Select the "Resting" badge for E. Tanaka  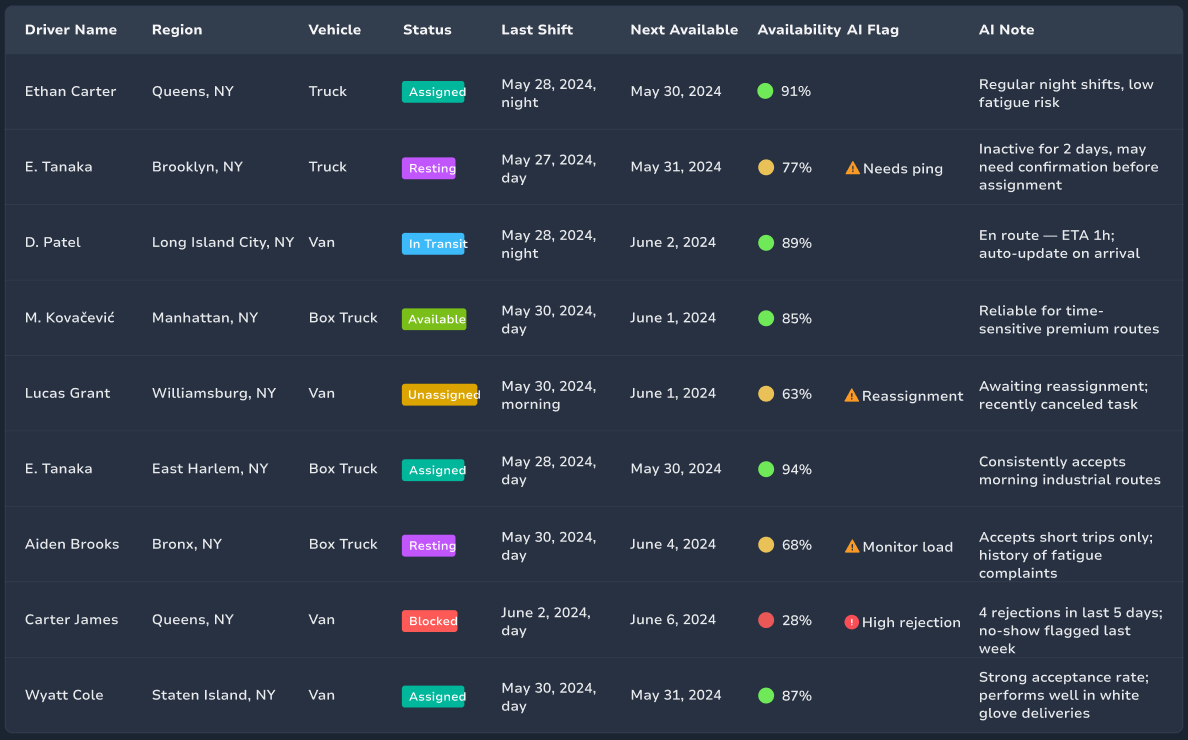[x=429, y=168]
